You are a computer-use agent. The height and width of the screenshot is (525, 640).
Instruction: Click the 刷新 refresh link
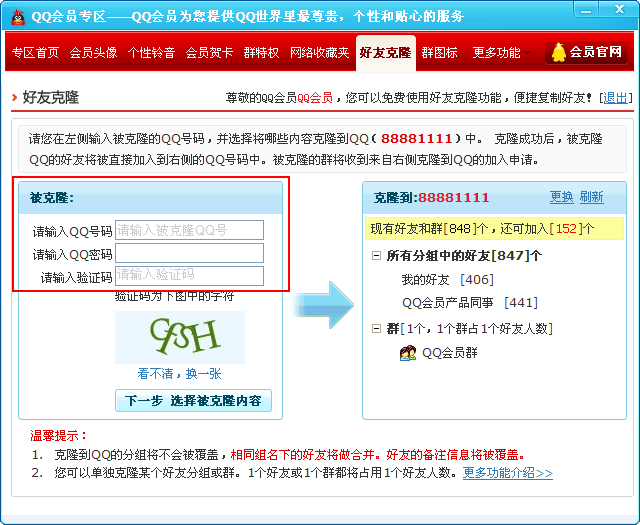pyautogui.click(x=591, y=197)
